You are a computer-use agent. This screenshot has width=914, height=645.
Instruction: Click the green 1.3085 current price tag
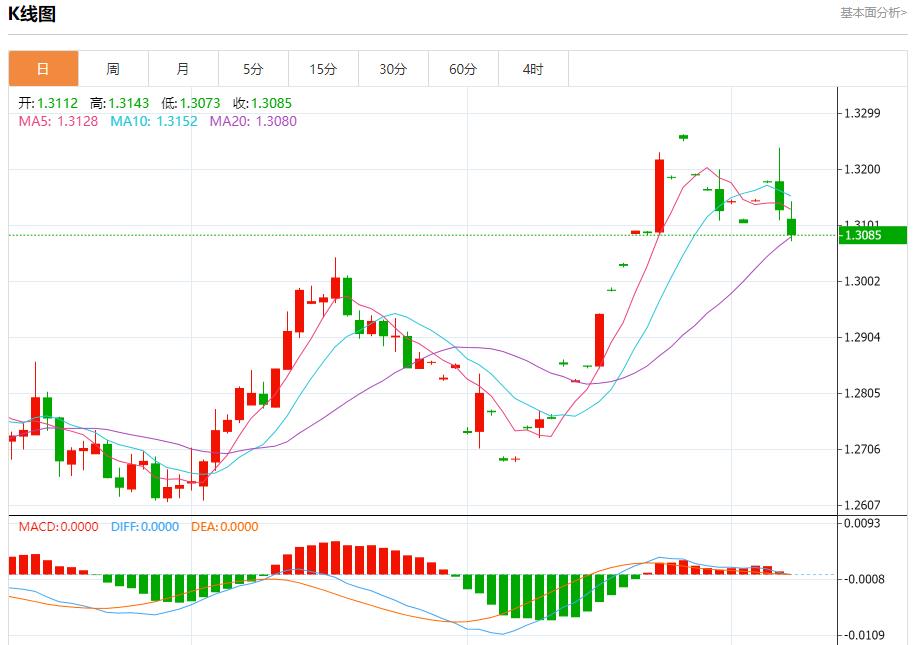click(872, 235)
